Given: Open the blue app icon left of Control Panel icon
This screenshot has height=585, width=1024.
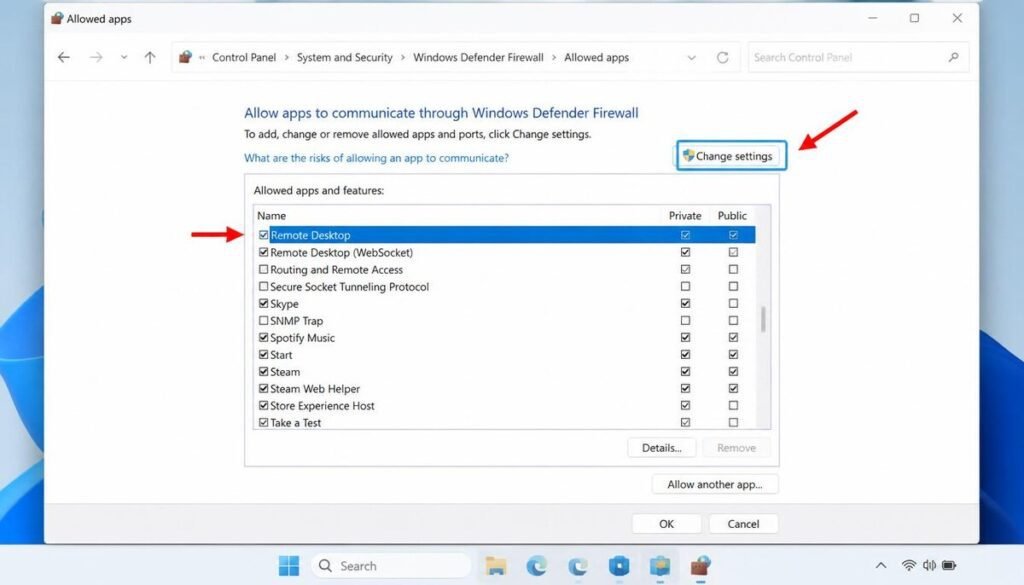Looking at the screenshot, I should (x=619, y=565).
